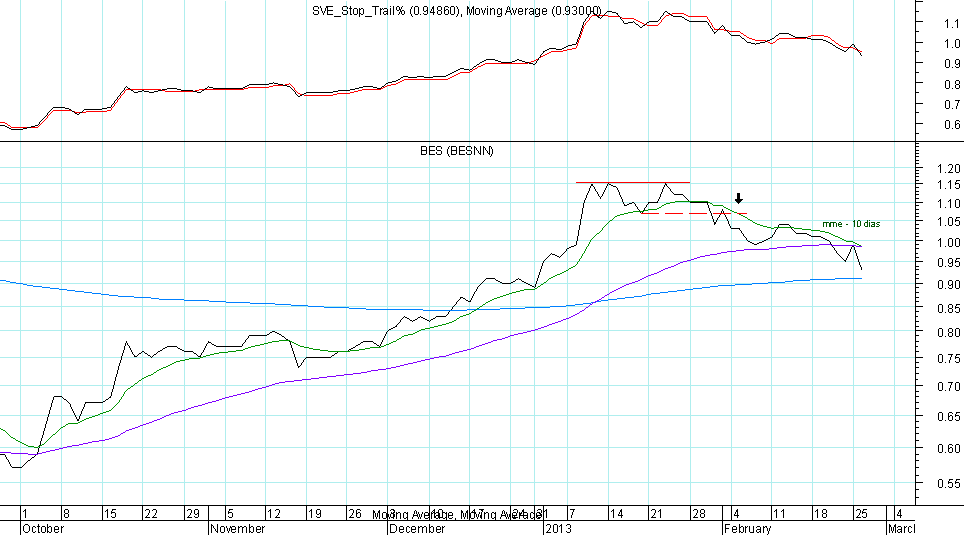Screen dimensions: 964x535
Task: Select the October 22 date label
Action: [151, 513]
